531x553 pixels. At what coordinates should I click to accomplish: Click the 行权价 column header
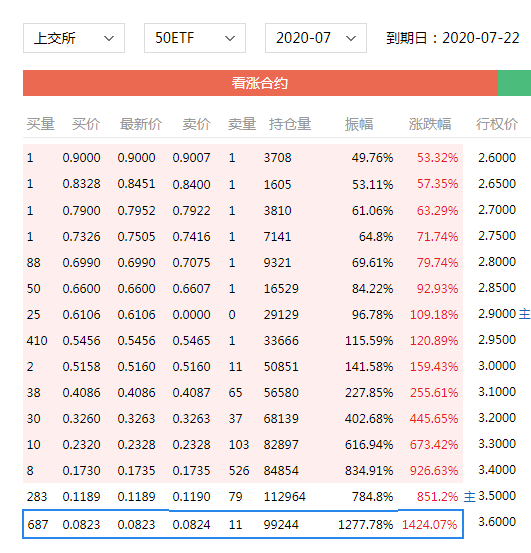coord(496,124)
